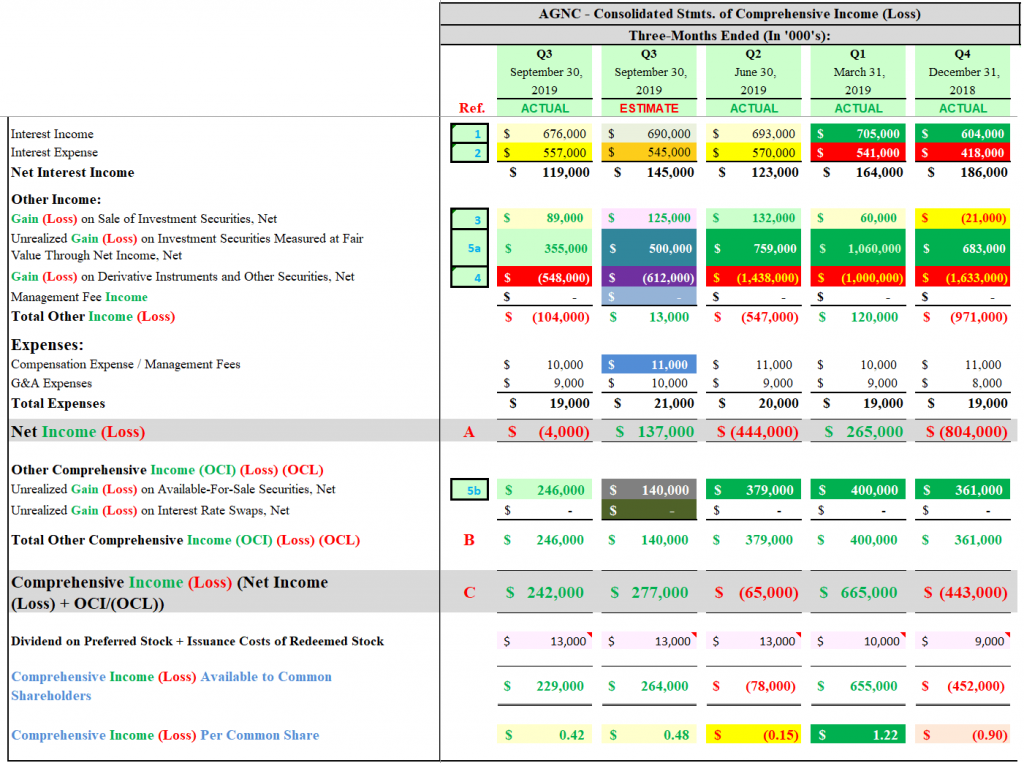The image size is (1024, 763).
Task: Select the Q4 2018 per share value (0.90)
Action: tap(963, 735)
